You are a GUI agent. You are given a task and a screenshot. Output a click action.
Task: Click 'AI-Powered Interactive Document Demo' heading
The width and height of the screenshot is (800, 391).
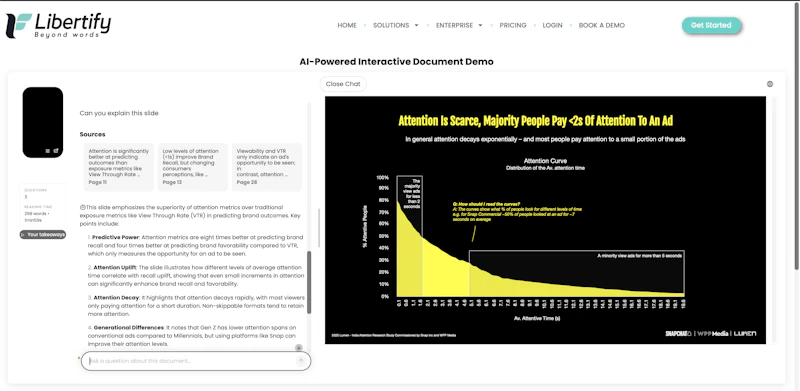(396, 62)
